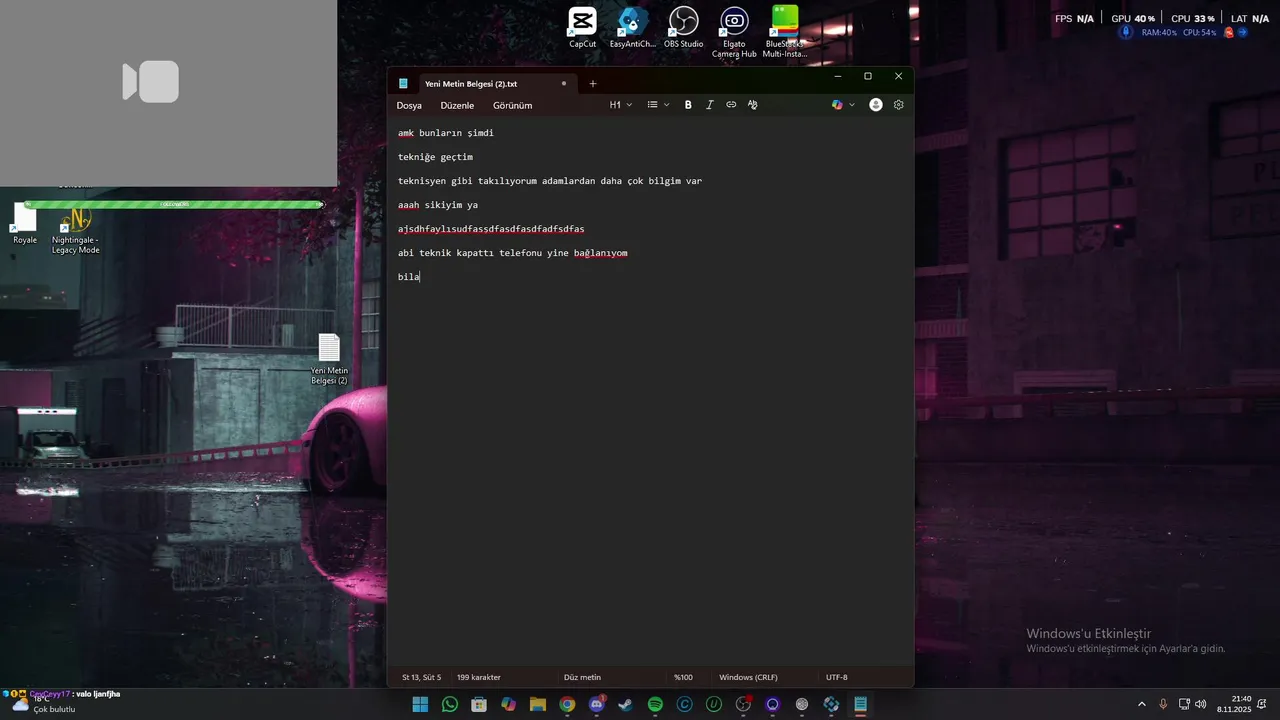The image size is (1280, 720).
Task: Open Google Chrome from the taskbar
Action: coord(567,705)
